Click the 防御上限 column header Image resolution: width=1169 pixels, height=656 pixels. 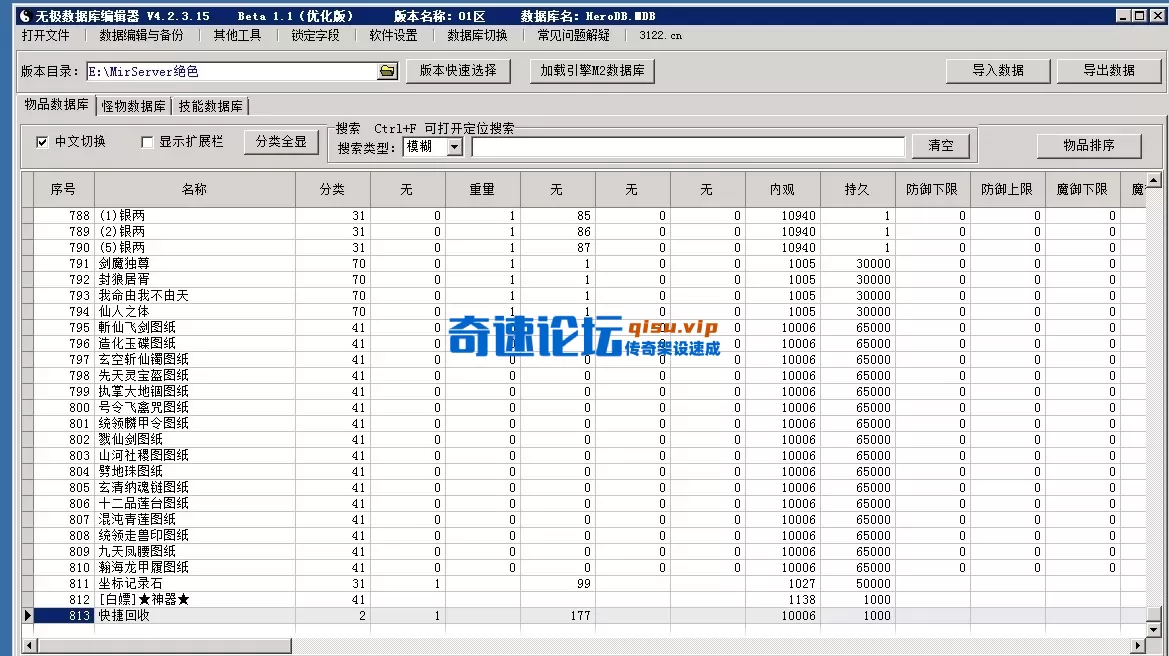point(1007,189)
